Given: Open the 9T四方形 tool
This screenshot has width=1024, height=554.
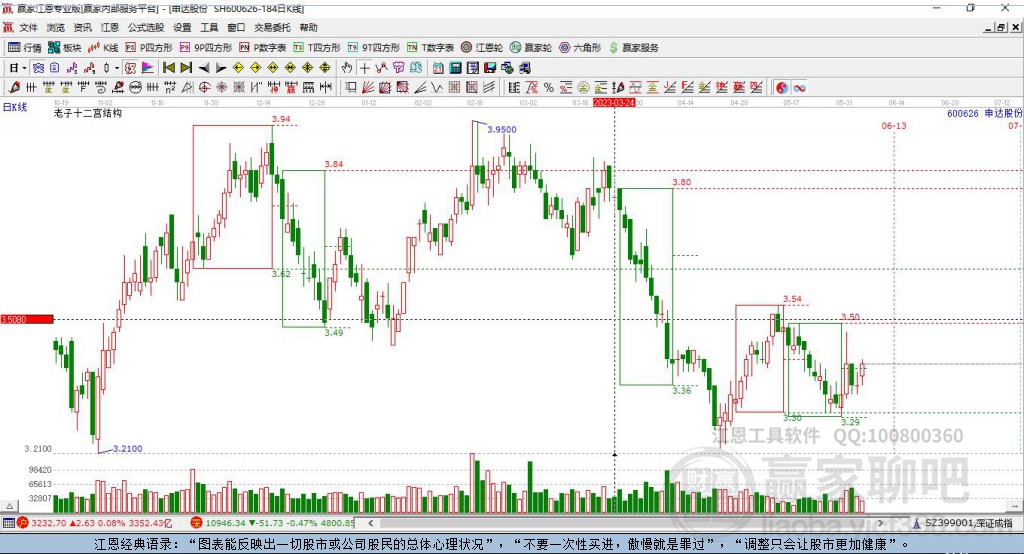Looking at the screenshot, I should click(x=374, y=48).
